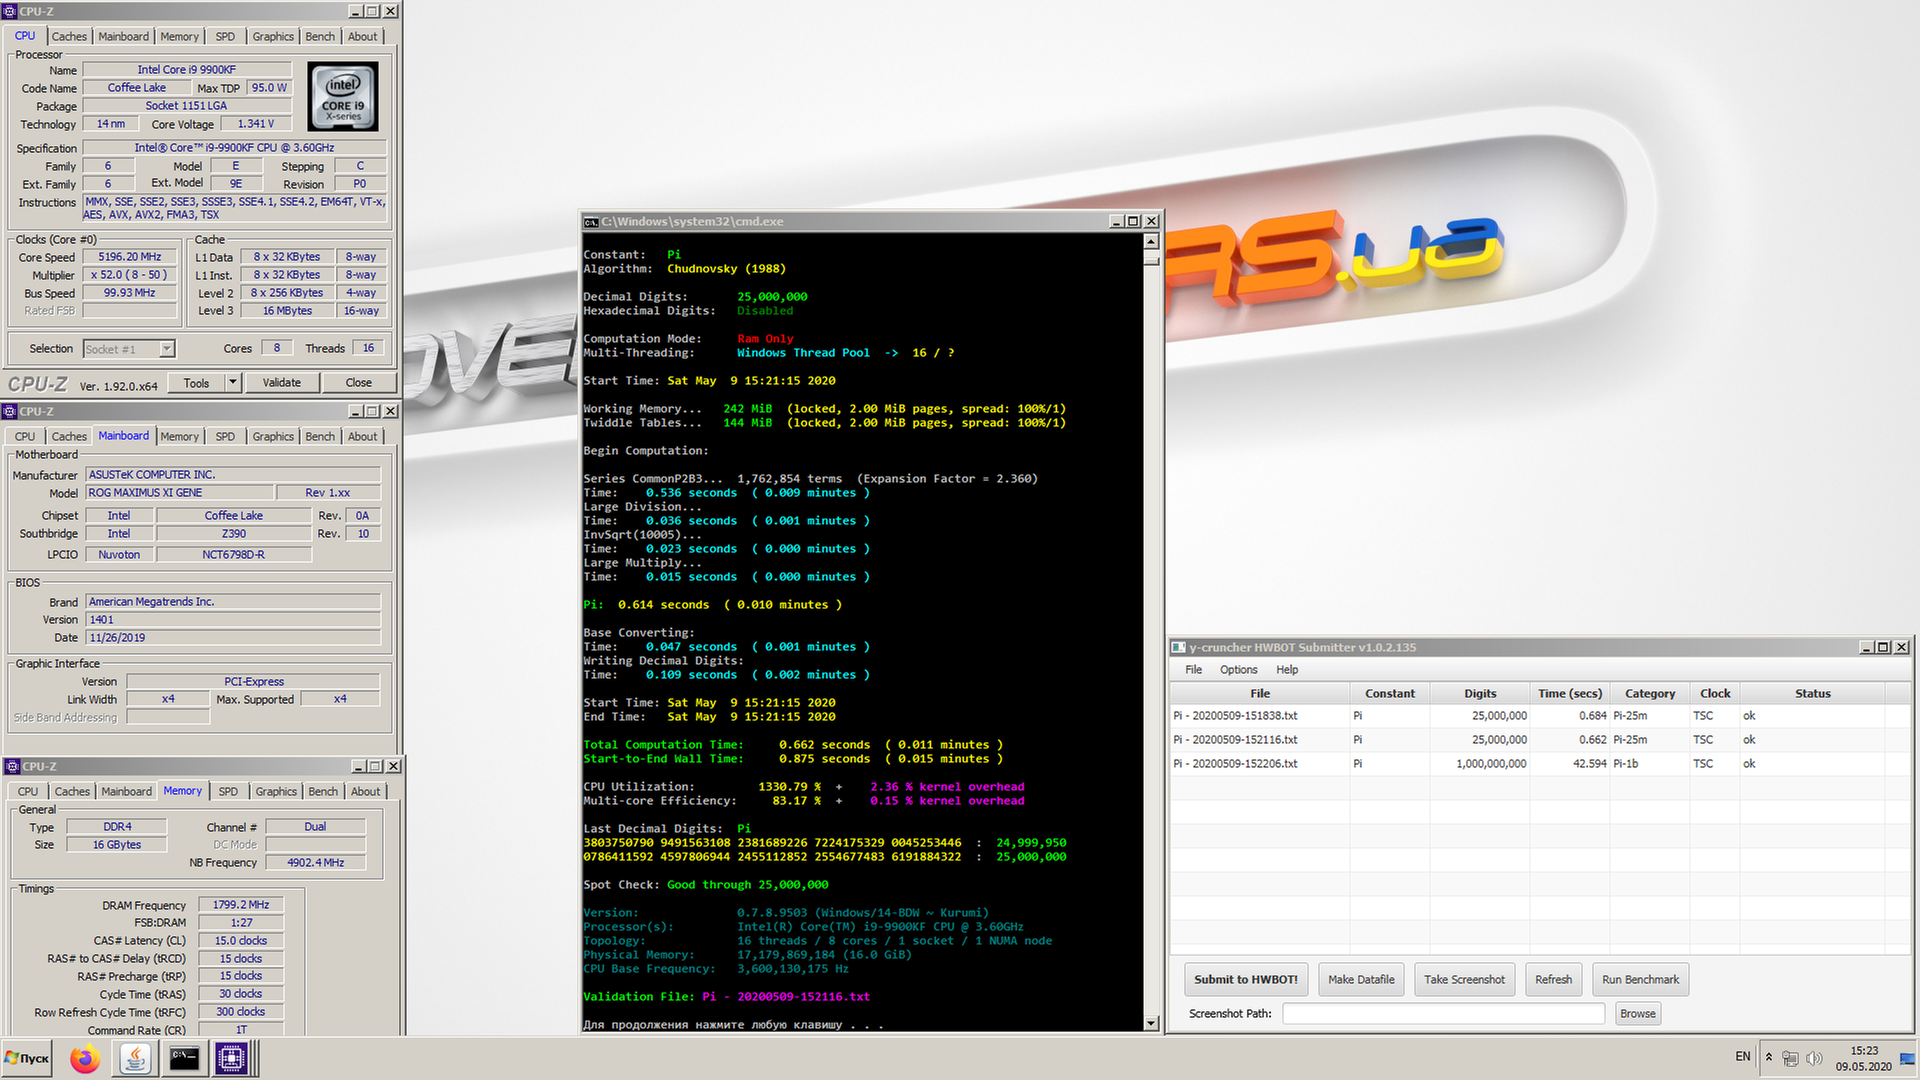Minimize the y-cruncher HWBOT Submitter window
The image size is (1920, 1080).
tap(1866, 647)
